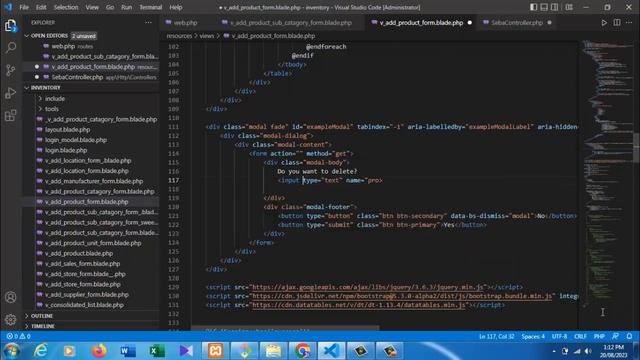Expand the include folder
640x360 pixels.
coord(55,99)
